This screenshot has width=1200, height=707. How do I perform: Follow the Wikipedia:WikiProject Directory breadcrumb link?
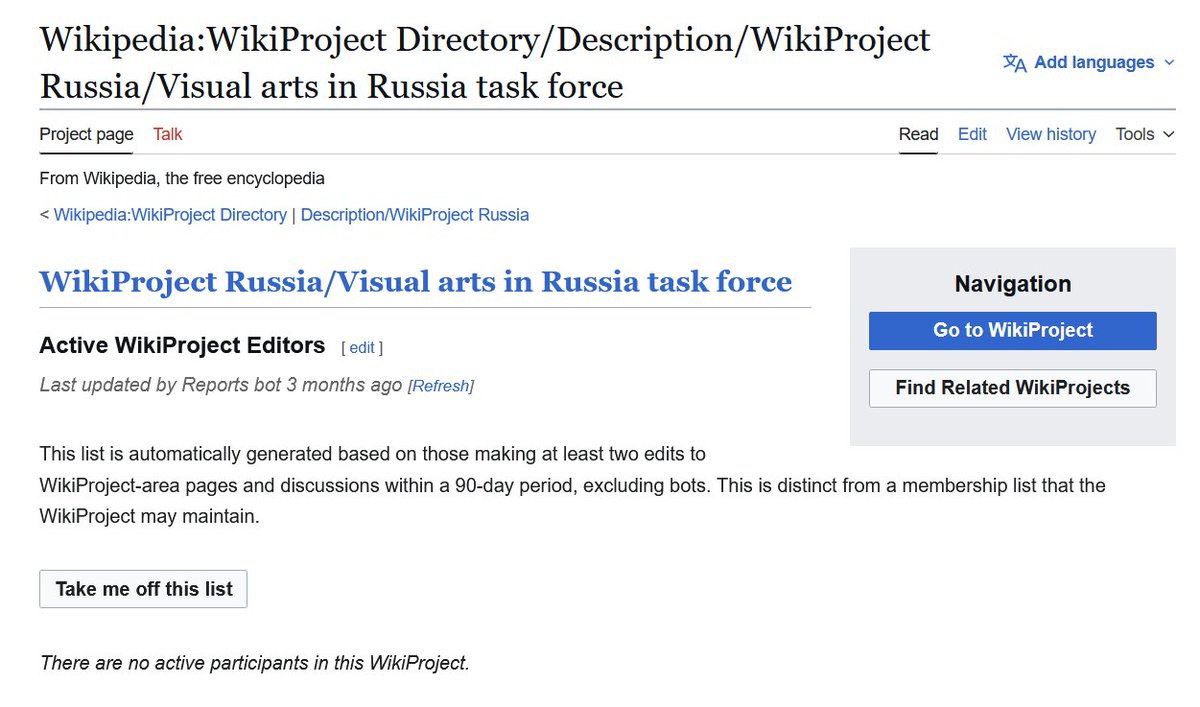(x=170, y=215)
